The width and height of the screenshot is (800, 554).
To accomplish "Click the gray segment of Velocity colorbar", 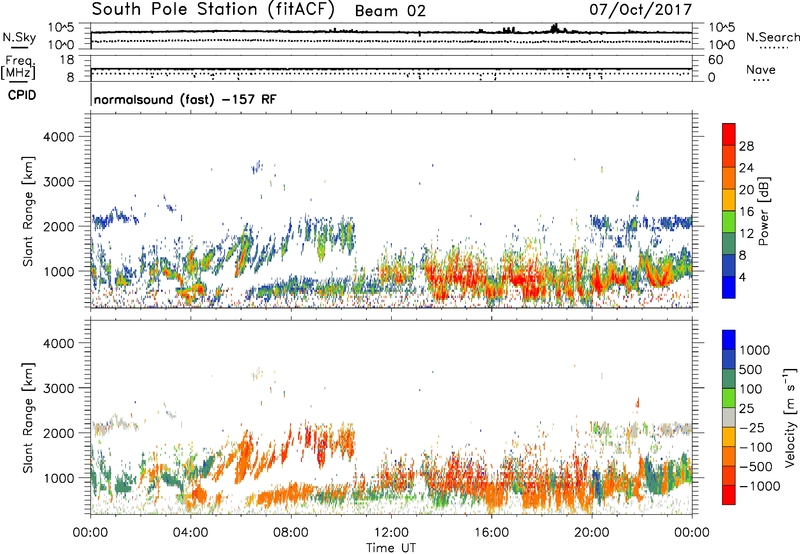I will point(729,417).
